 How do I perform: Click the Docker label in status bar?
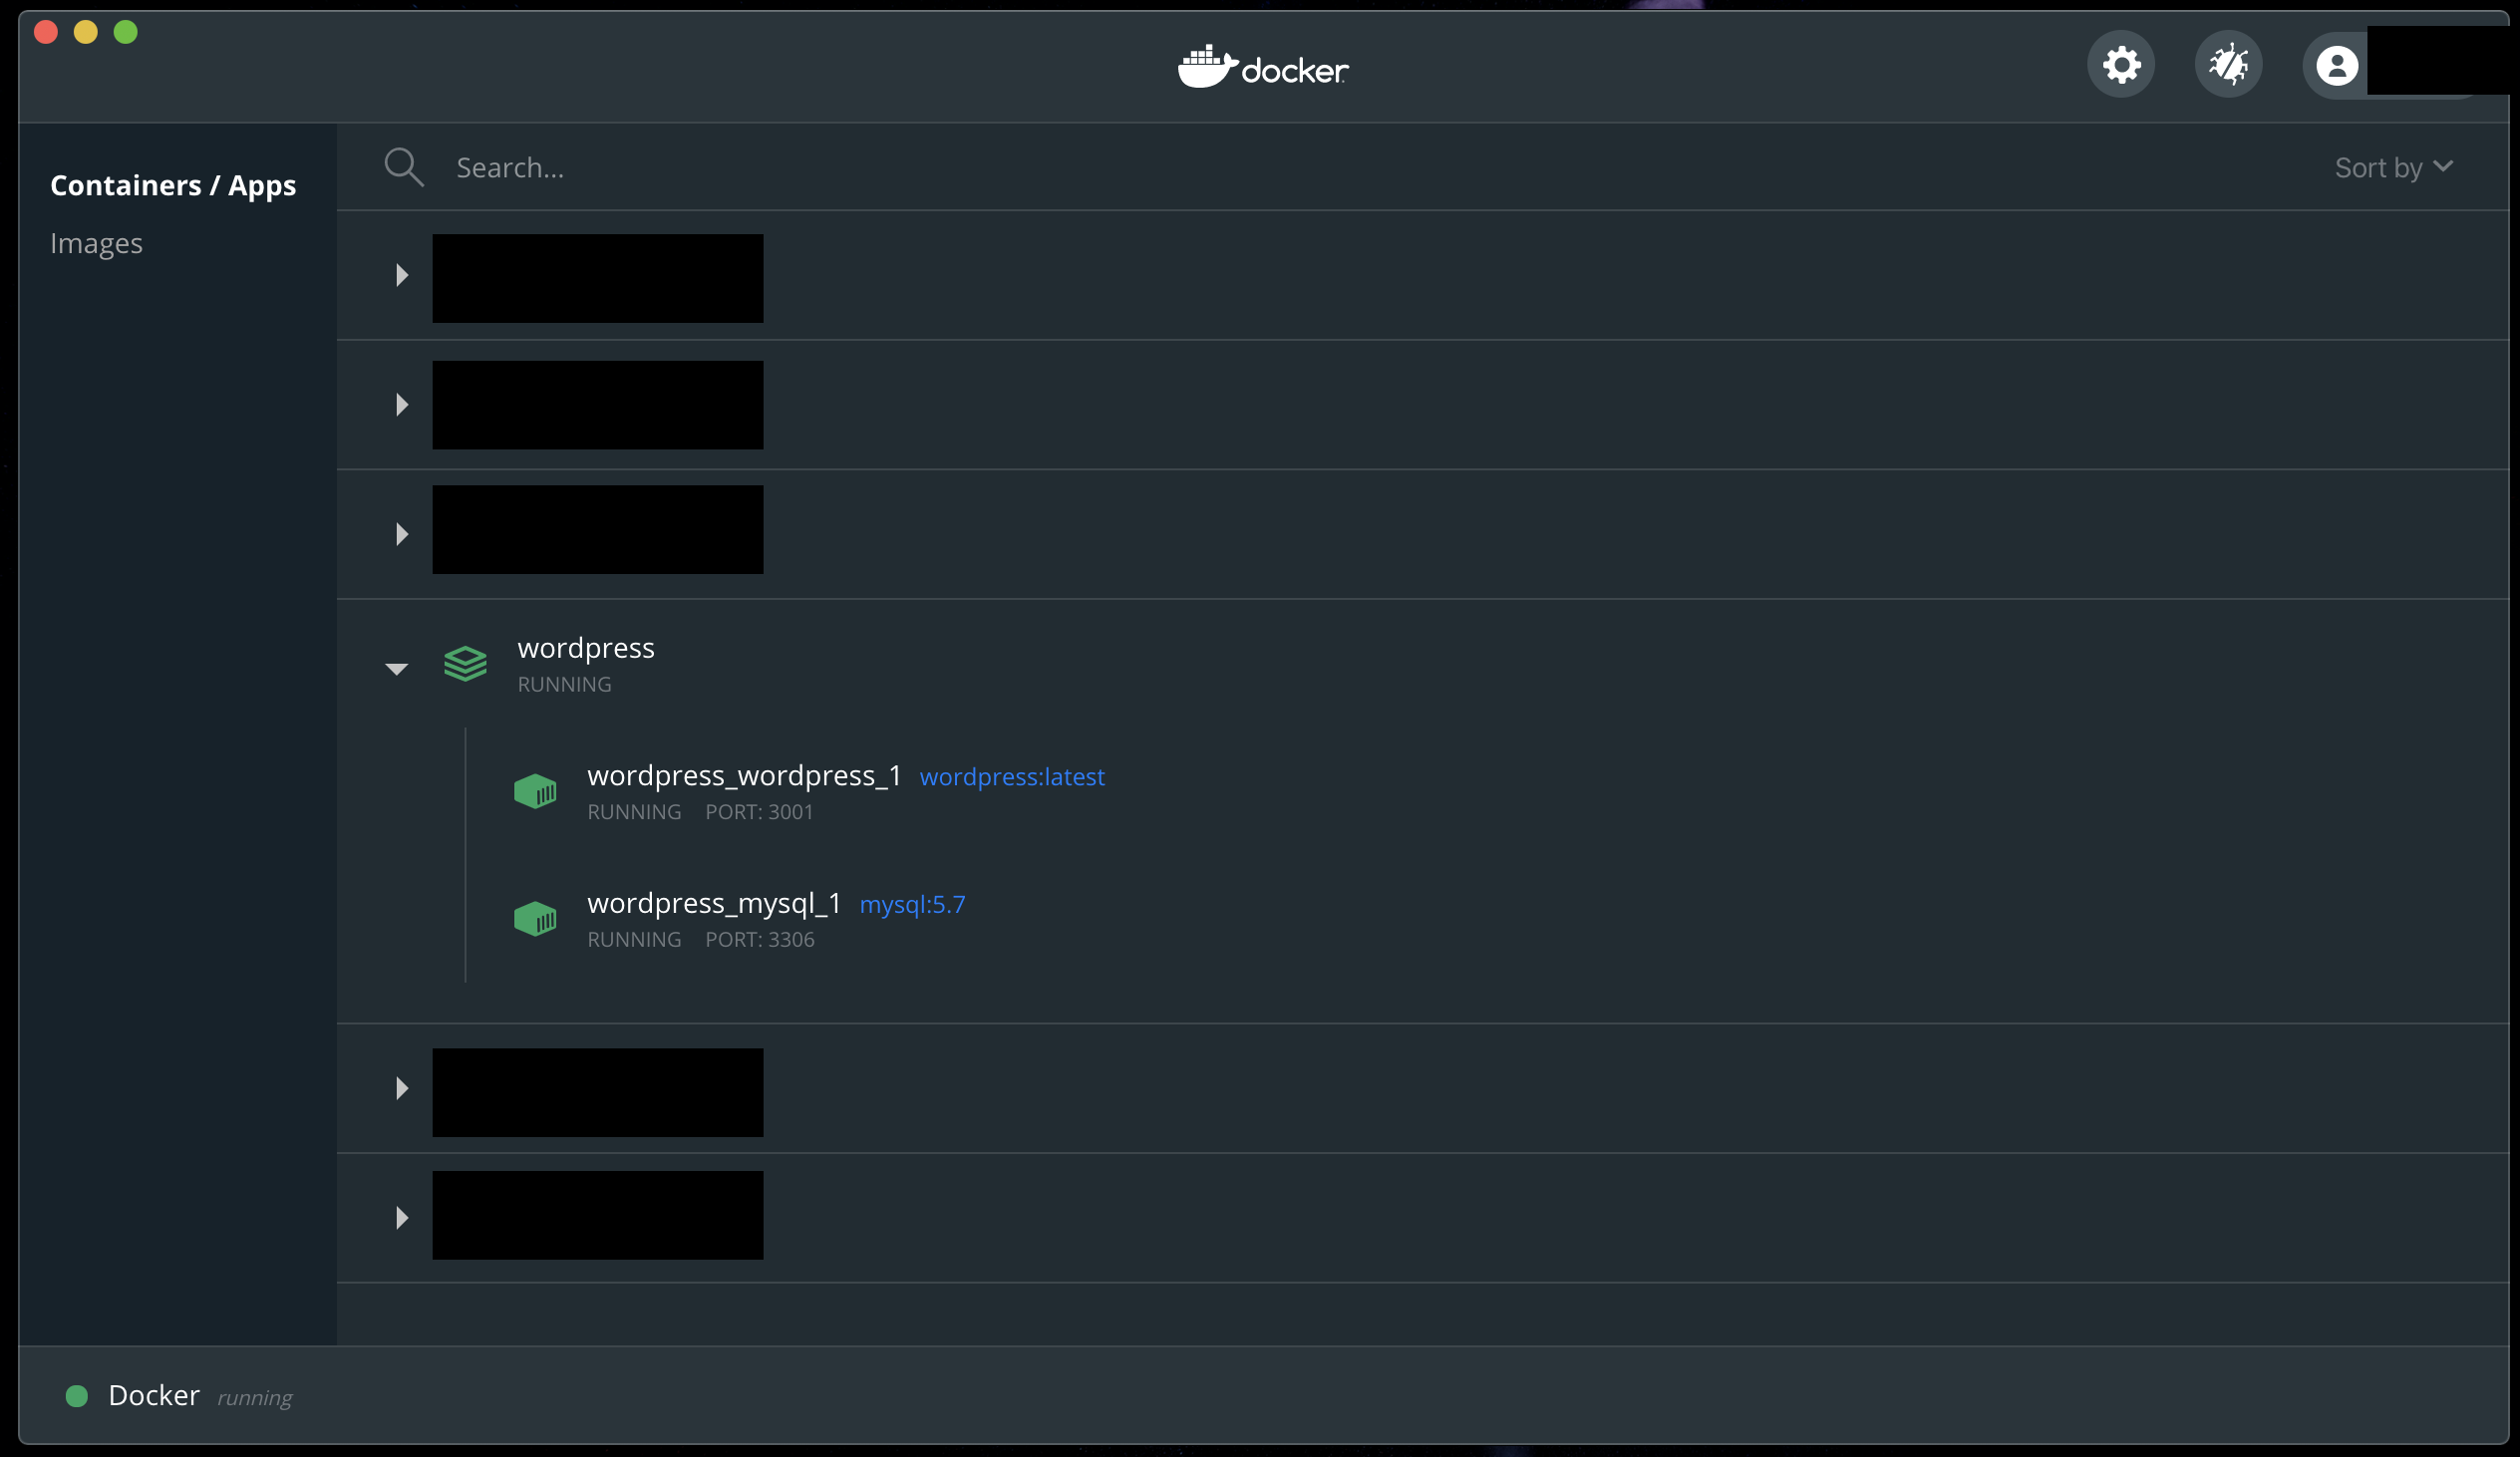[x=154, y=1395]
